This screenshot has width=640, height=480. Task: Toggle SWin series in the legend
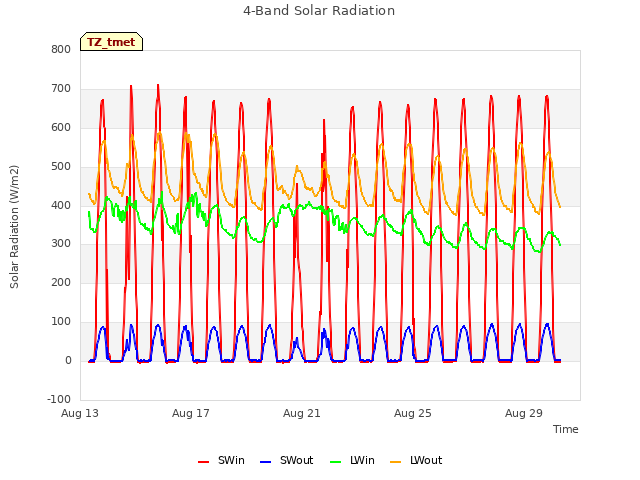(x=221, y=460)
